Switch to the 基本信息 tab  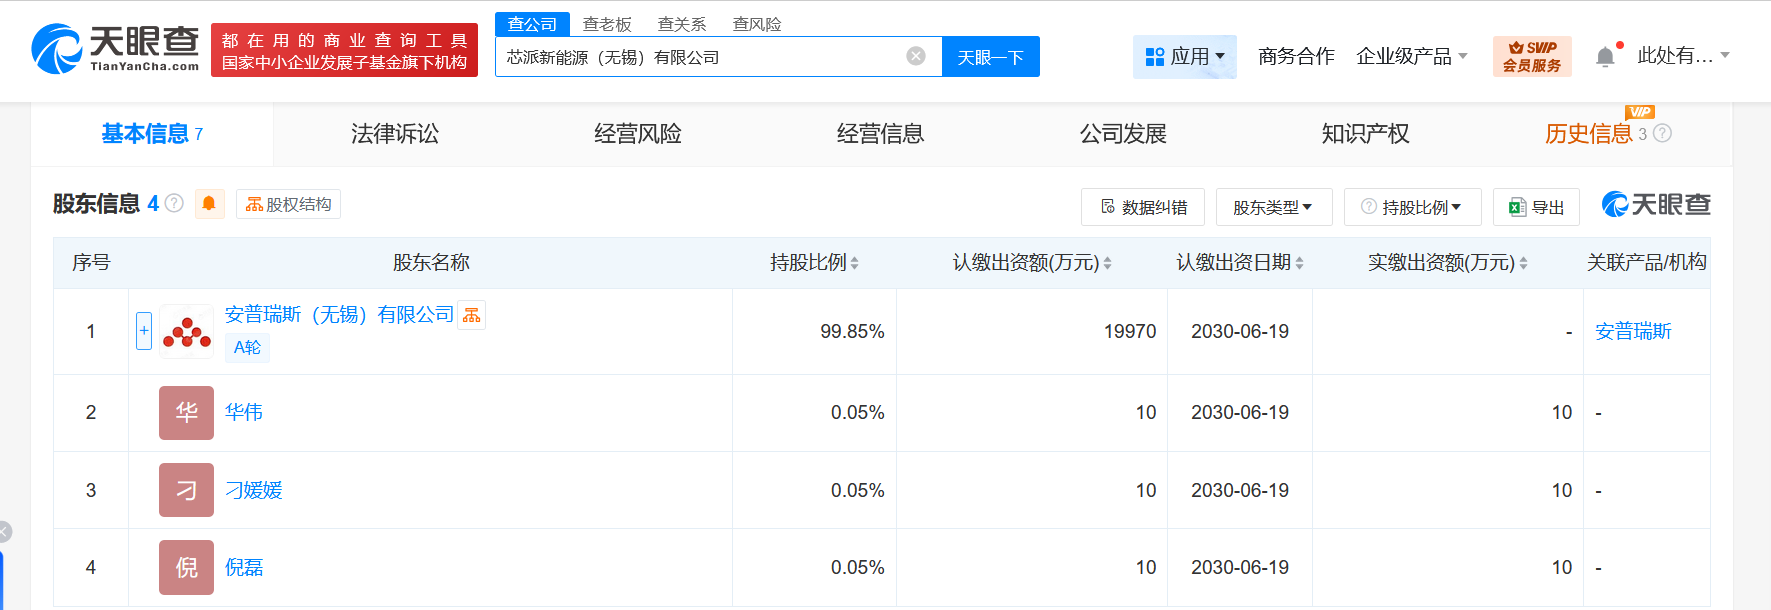point(152,134)
